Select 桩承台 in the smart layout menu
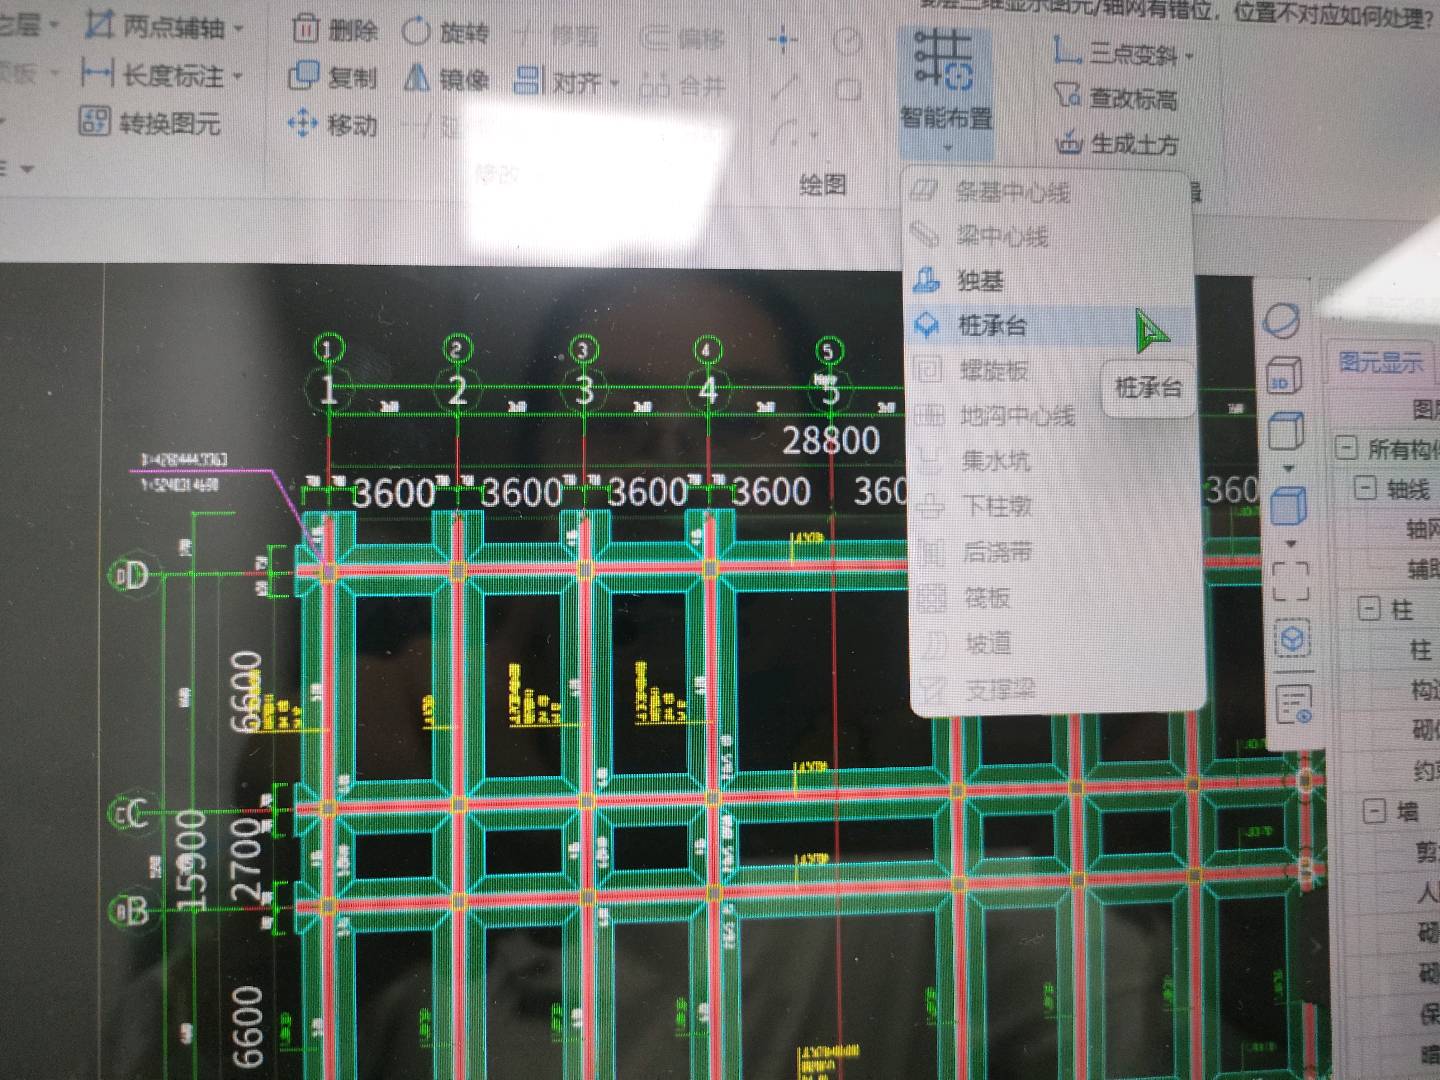The width and height of the screenshot is (1440, 1080). pos(1050,325)
